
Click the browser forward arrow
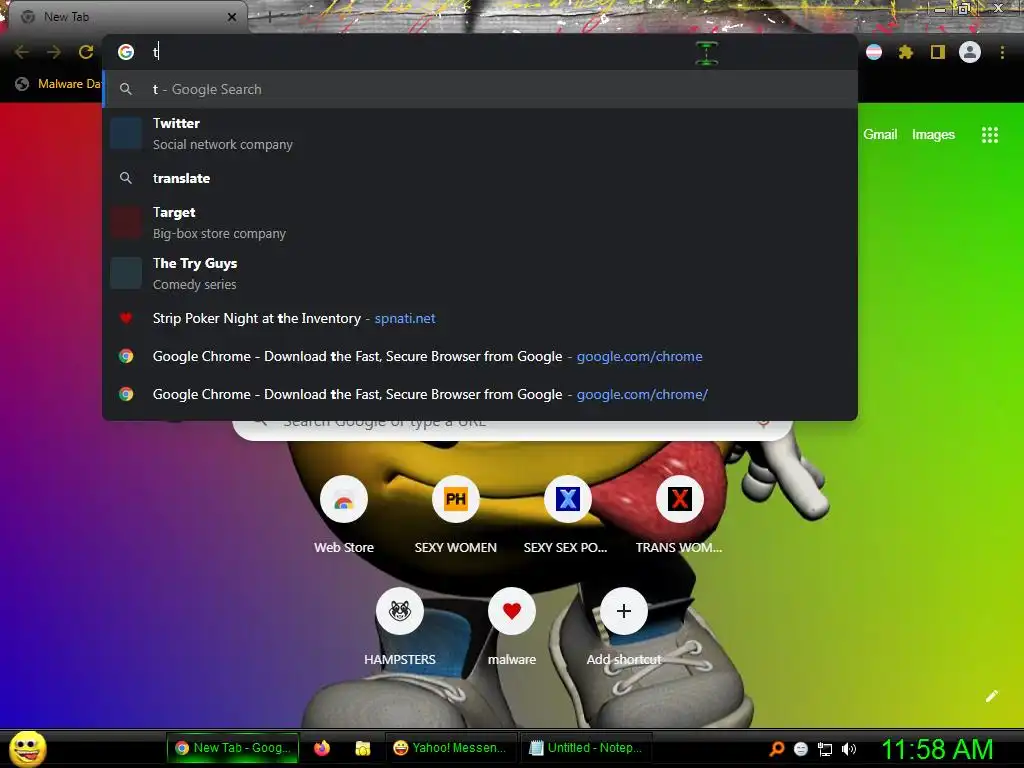(54, 52)
